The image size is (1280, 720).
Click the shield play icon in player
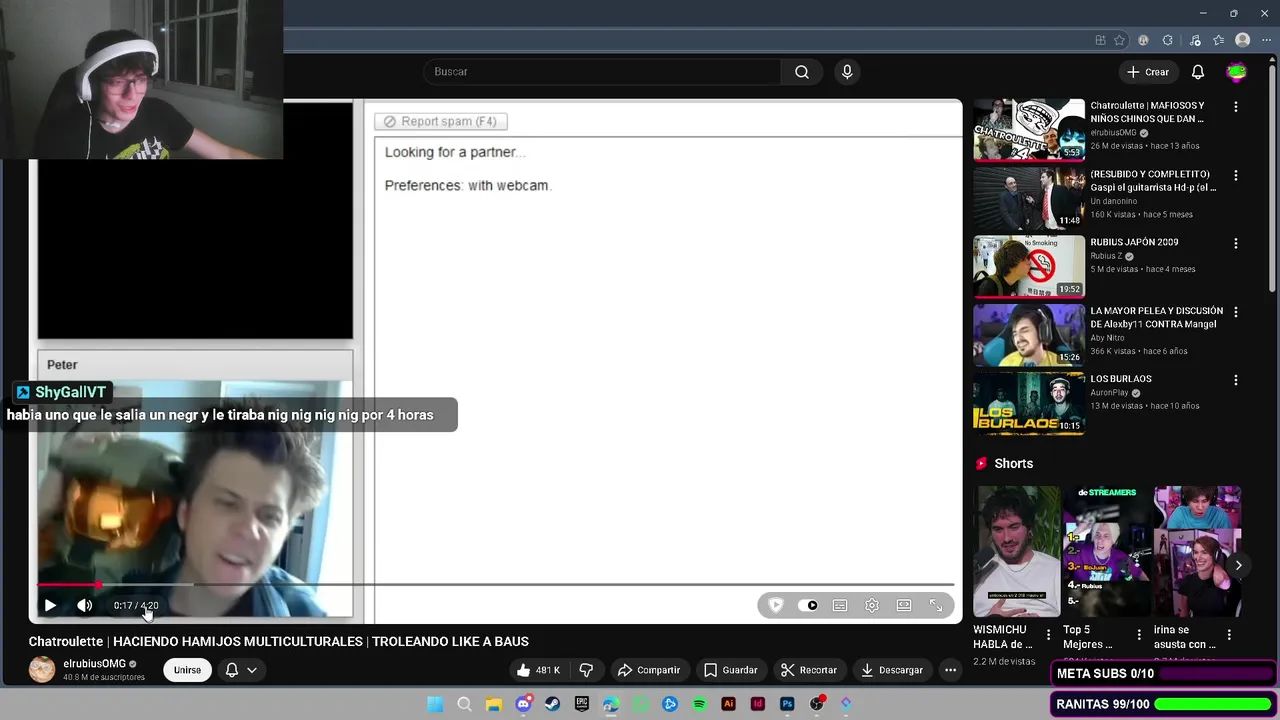click(x=776, y=605)
